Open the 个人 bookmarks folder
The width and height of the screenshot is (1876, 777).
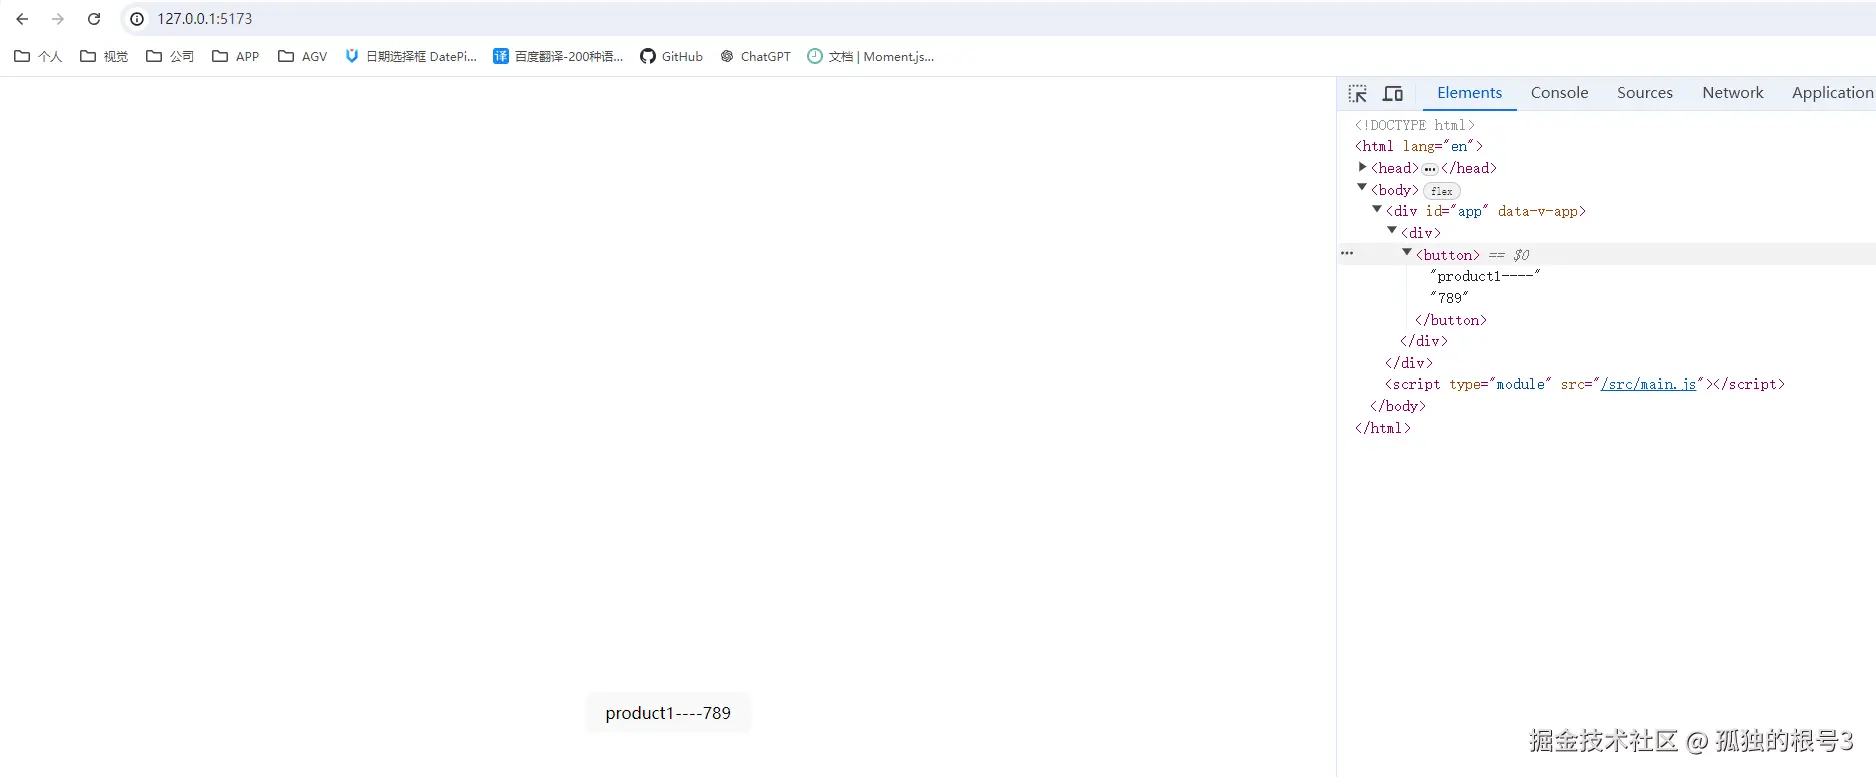pyautogui.click(x=38, y=57)
